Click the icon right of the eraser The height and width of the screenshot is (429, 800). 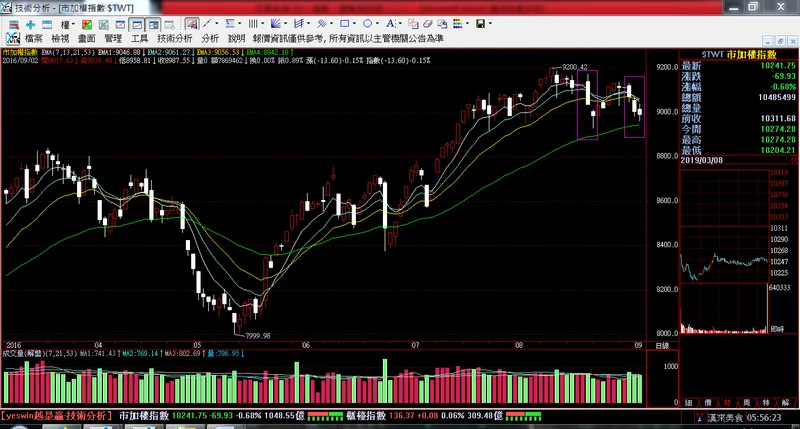pyautogui.click(x=442, y=24)
